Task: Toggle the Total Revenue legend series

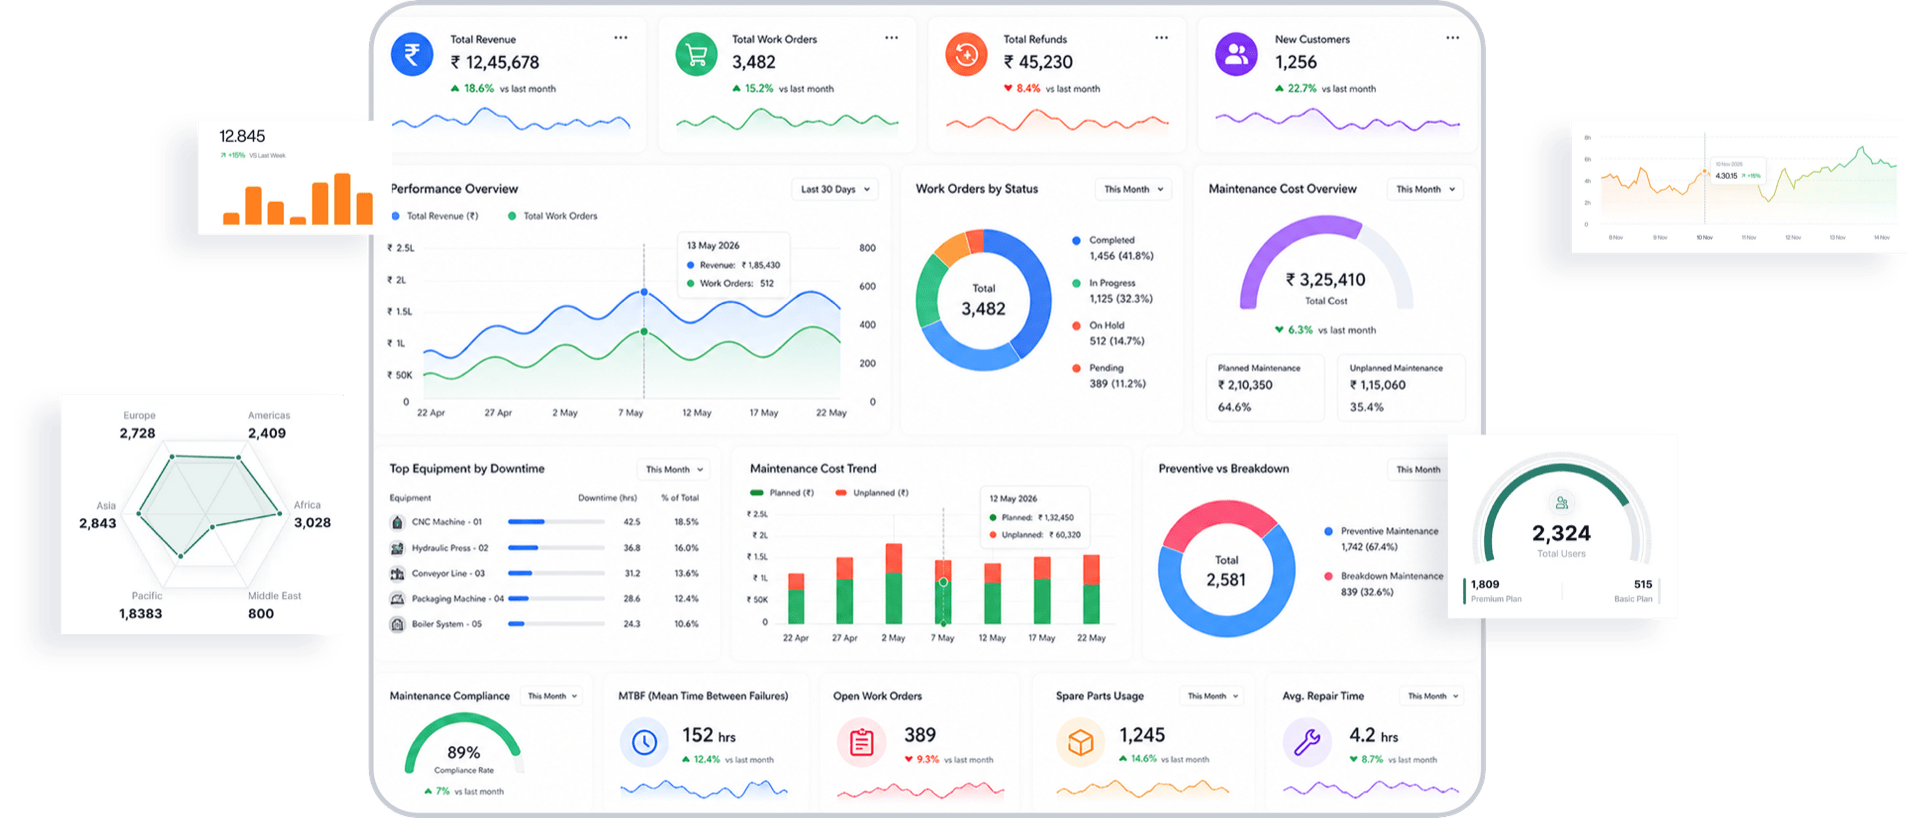Action: [435, 216]
